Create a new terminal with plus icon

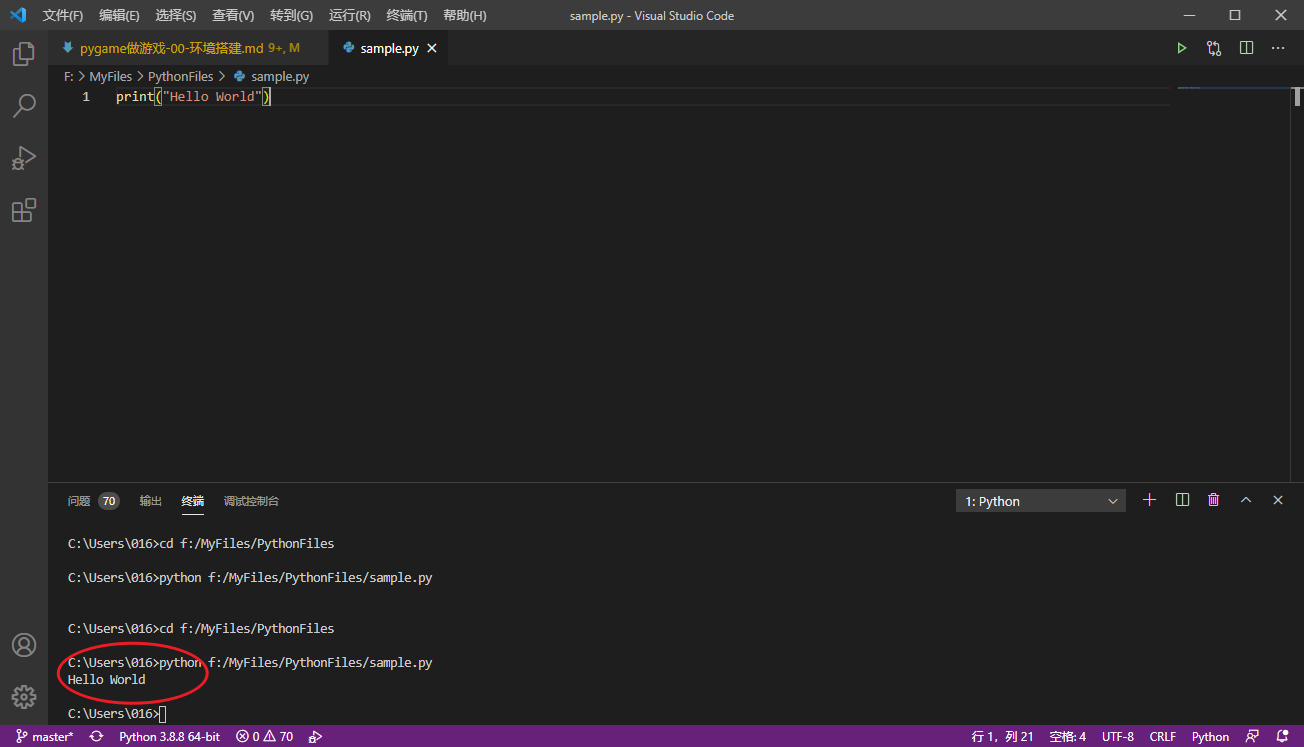pyautogui.click(x=1150, y=500)
